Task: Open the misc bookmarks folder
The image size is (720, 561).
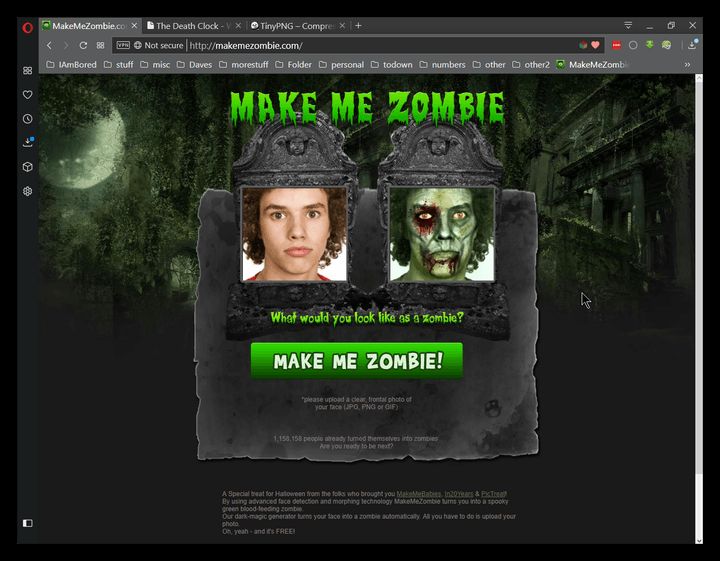Action: tap(155, 65)
